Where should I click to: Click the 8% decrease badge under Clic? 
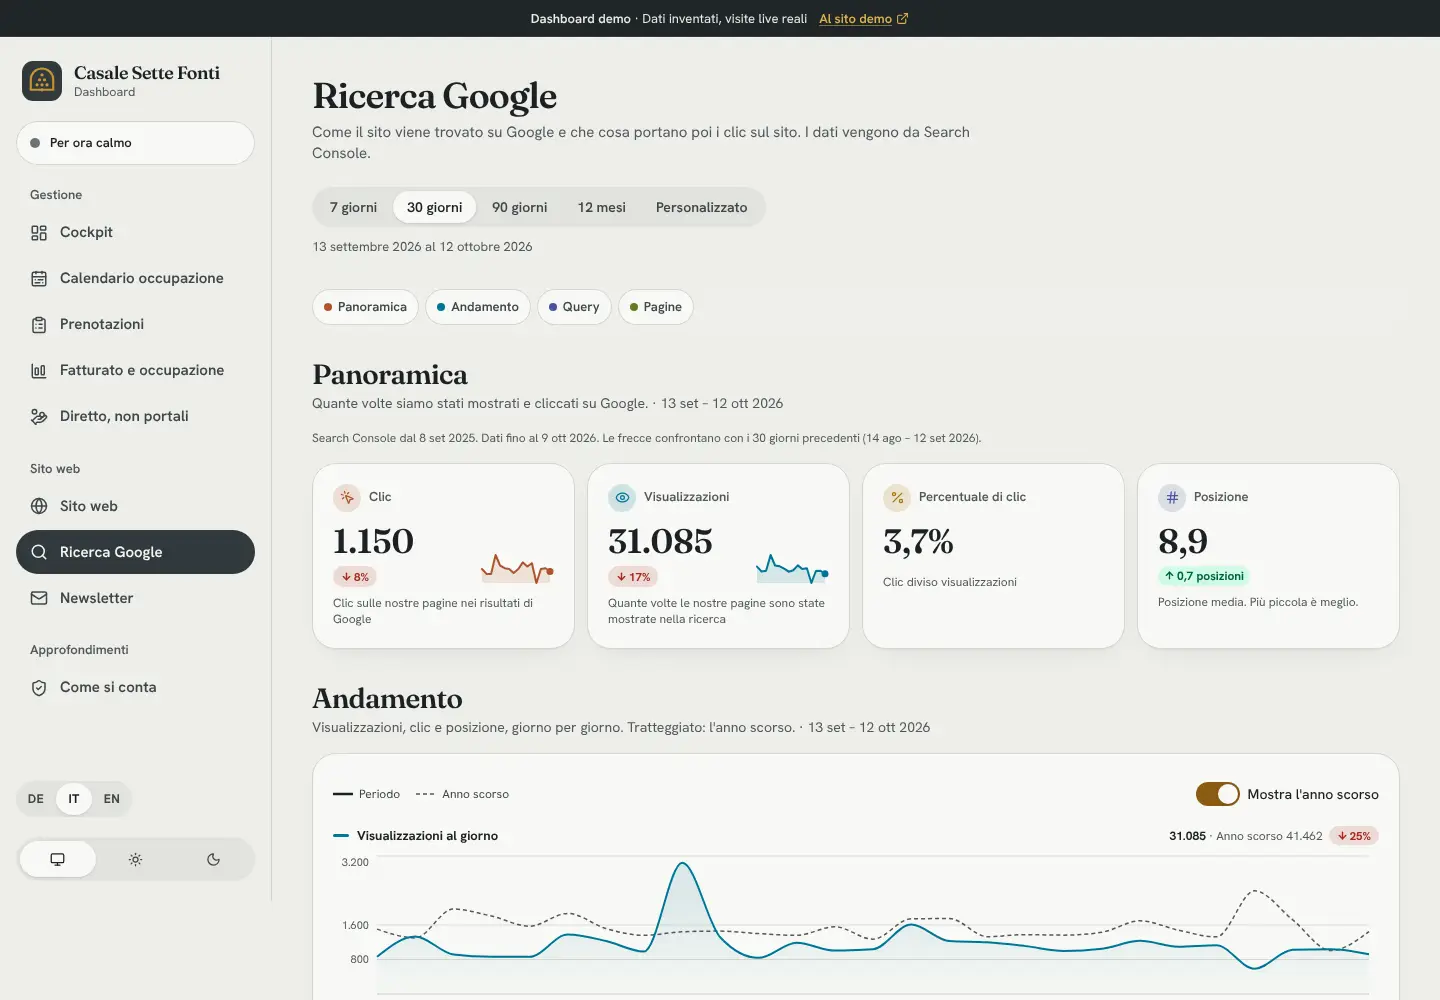[x=355, y=577]
